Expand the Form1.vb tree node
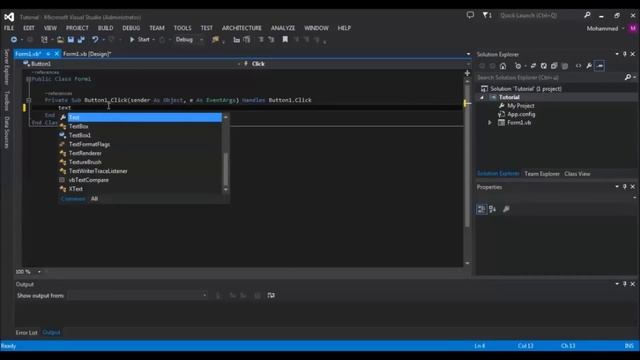Screen dimensions: 640x360 click(490, 123)
